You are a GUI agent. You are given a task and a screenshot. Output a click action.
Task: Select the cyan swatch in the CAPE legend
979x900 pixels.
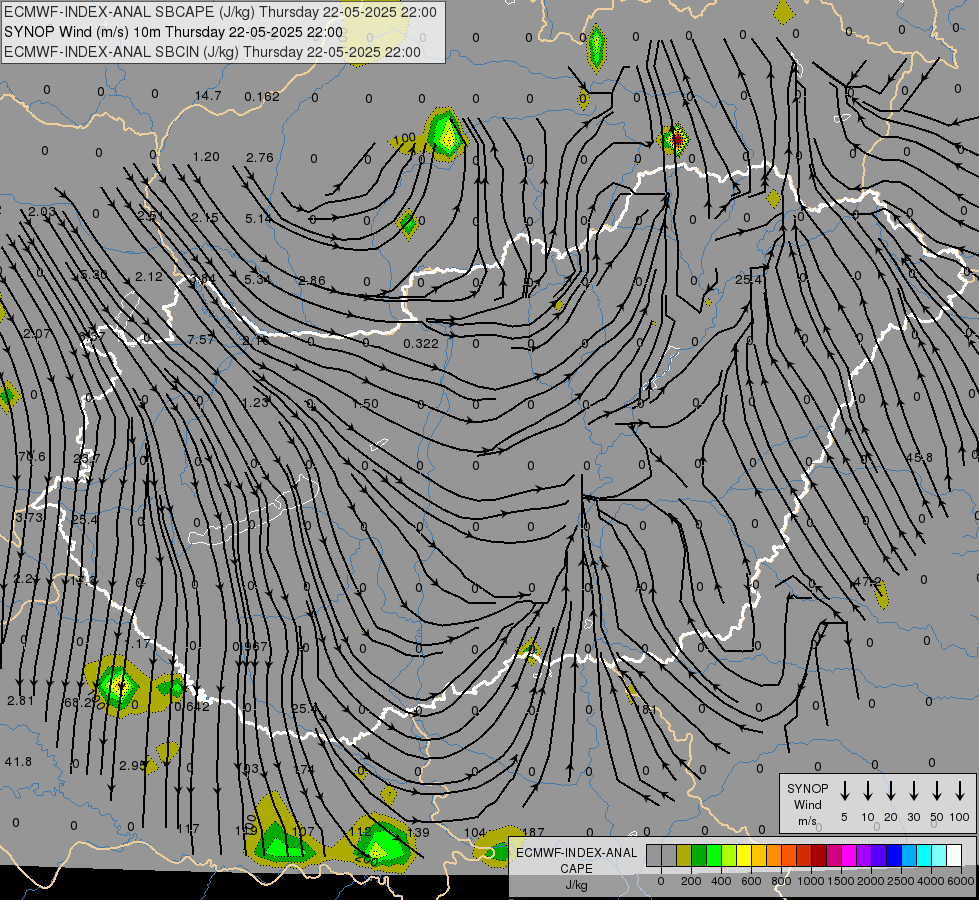(x=923, y=856)
